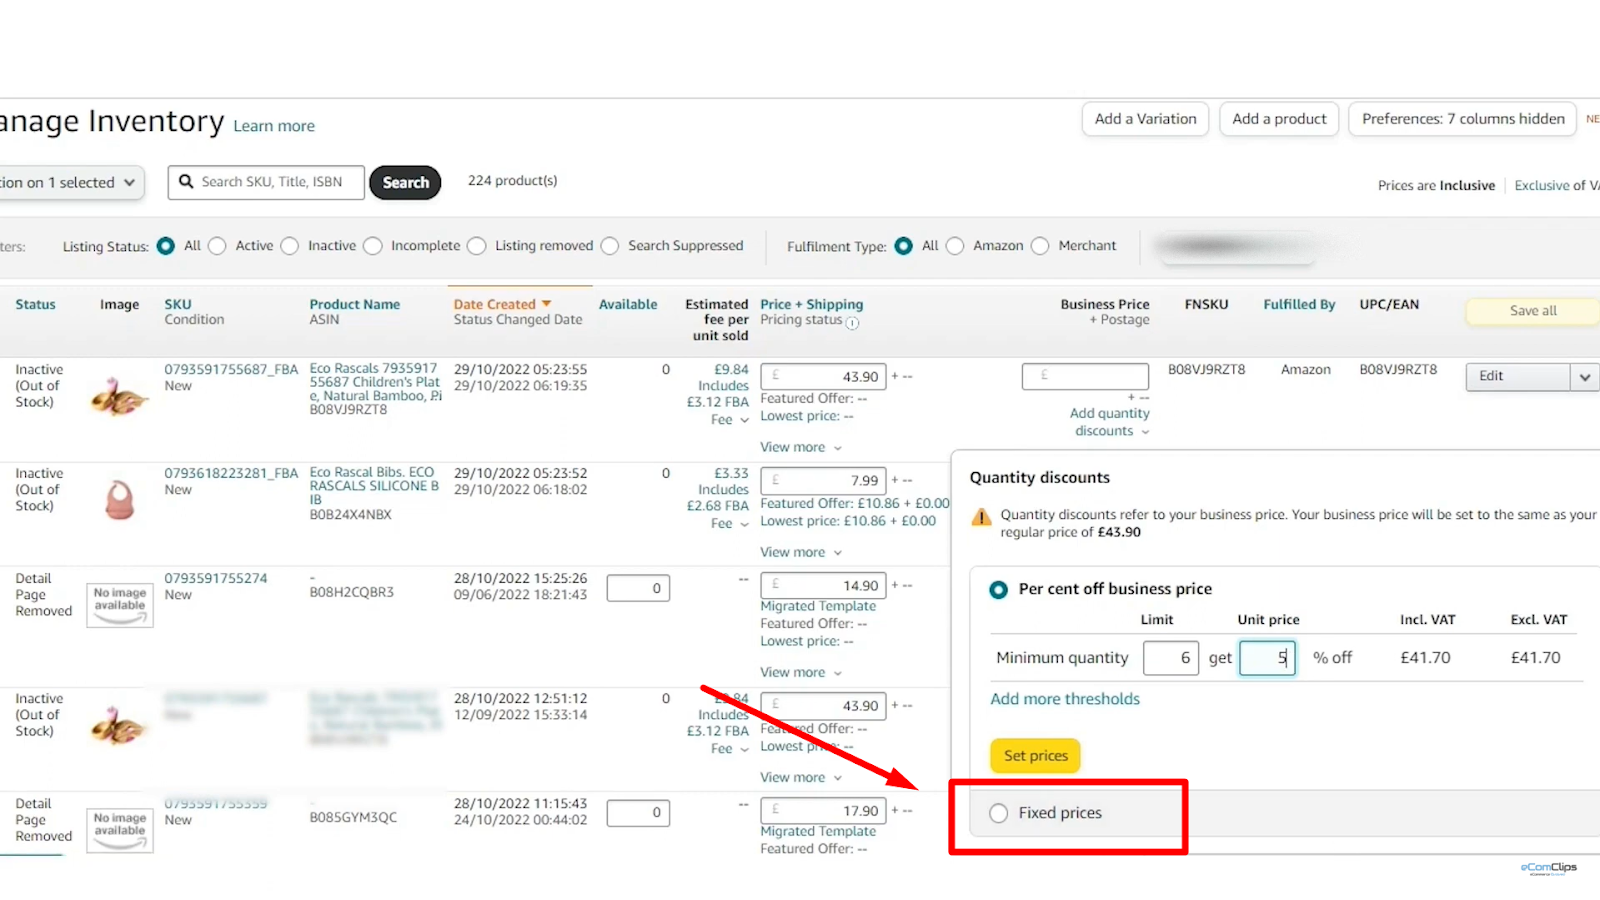Open SKU 0793591755687_FBA link
Viewport: 1600px width, 900px height.
pos(232,369)
